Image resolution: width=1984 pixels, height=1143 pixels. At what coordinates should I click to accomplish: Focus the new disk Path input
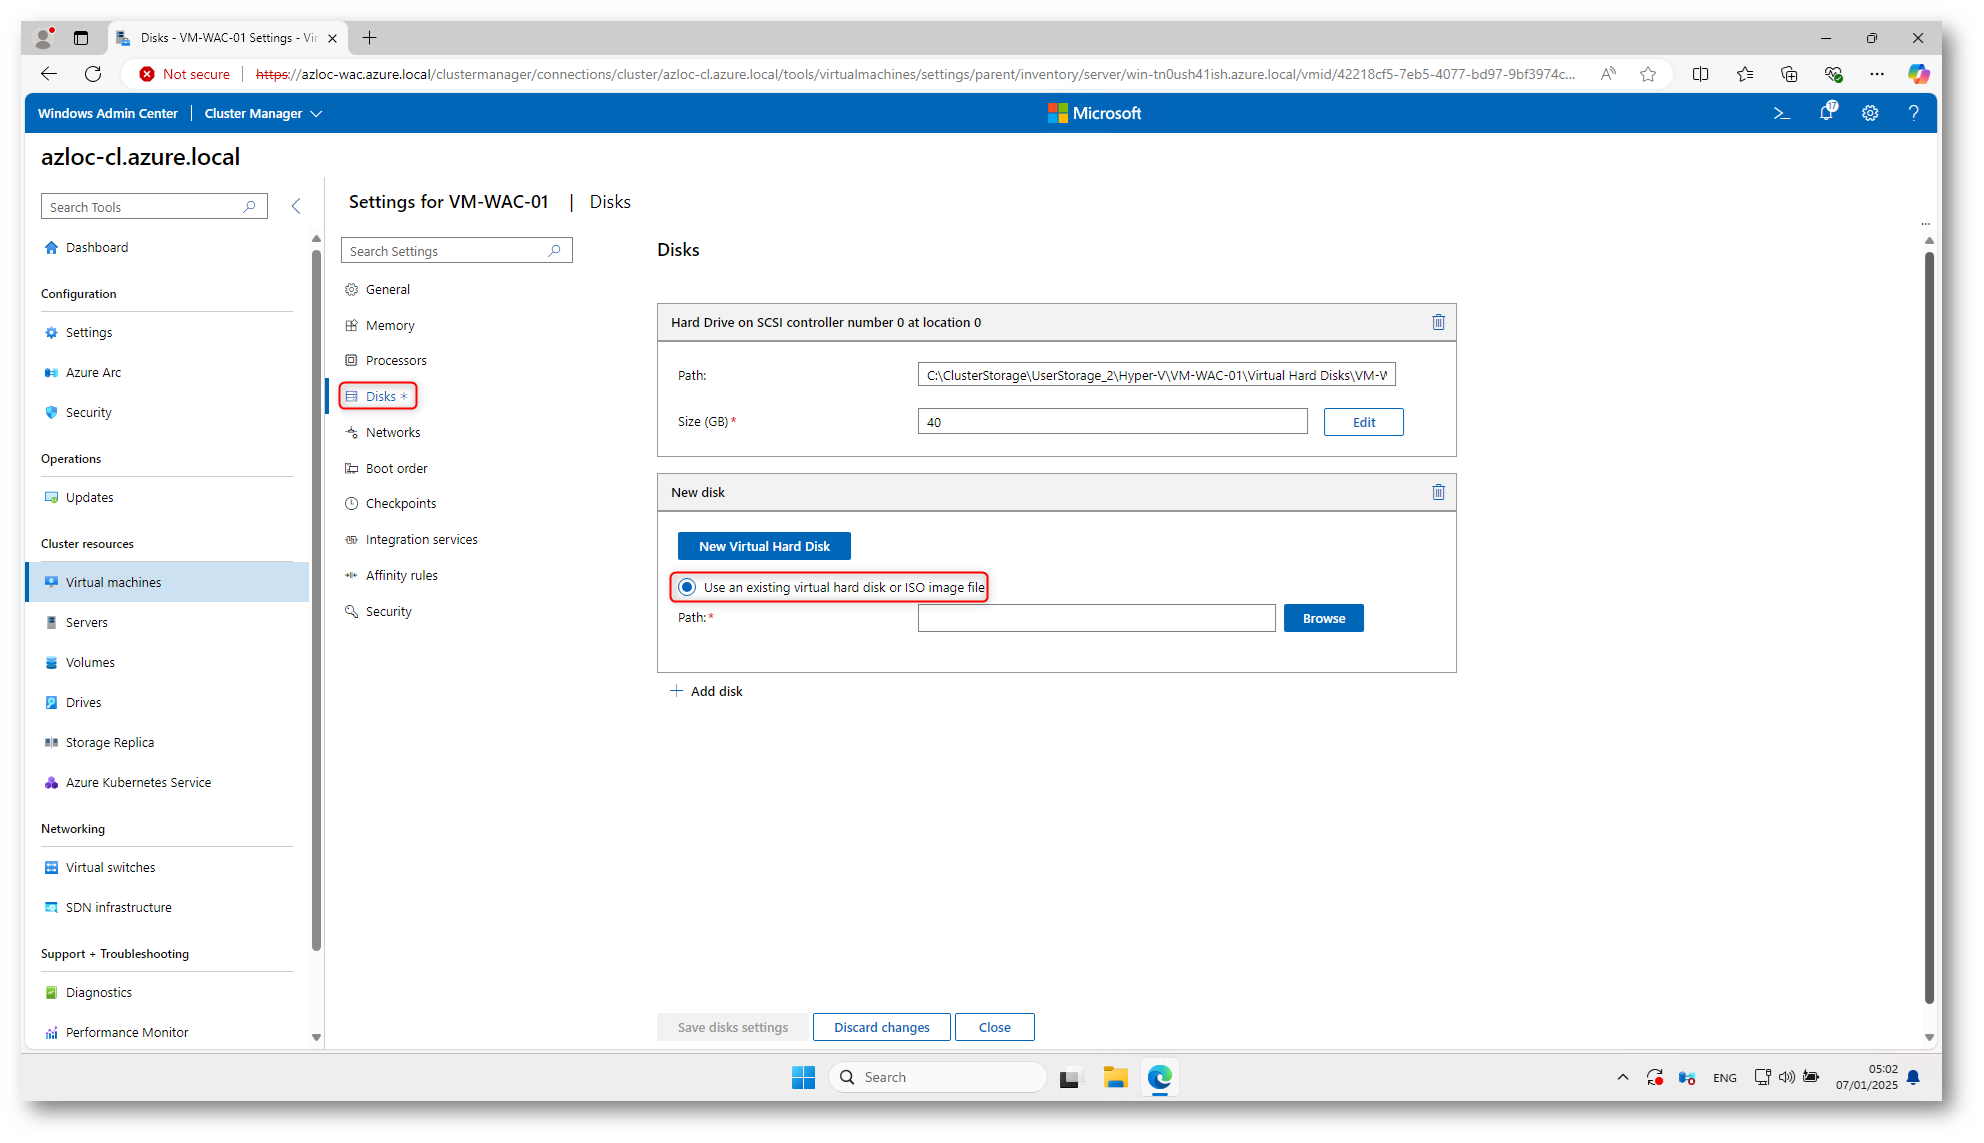[x=1096, y=618]
